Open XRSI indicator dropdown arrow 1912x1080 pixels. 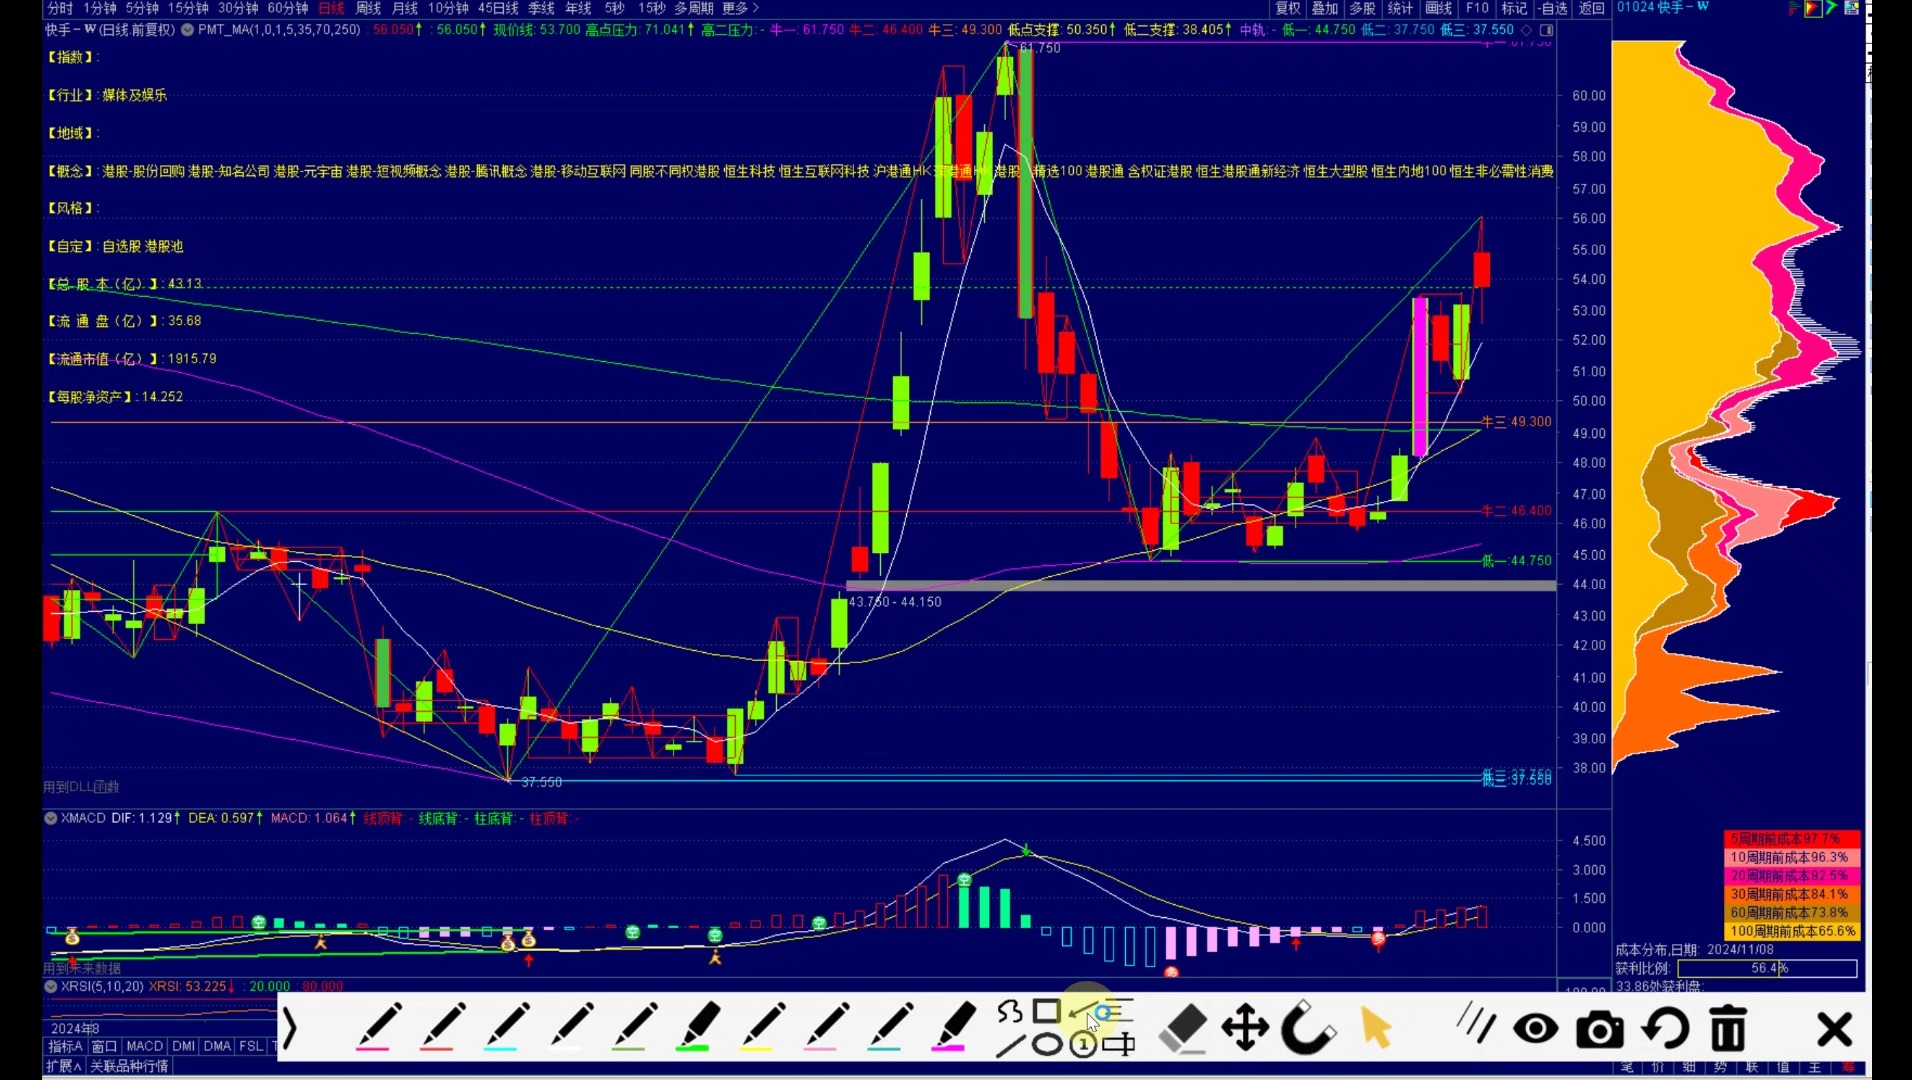pos(51,986)
